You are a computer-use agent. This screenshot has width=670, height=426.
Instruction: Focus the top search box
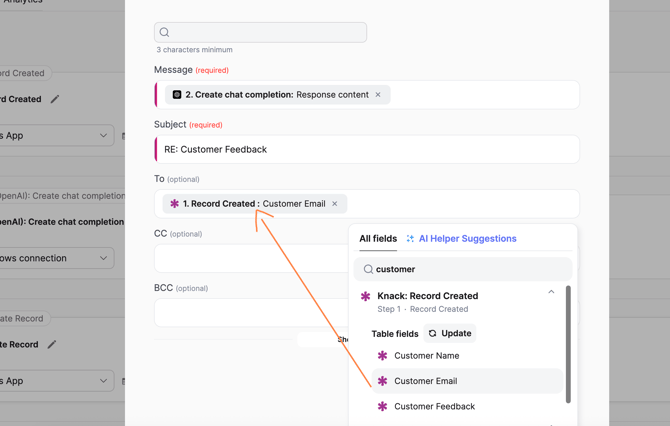click(261, 32)
